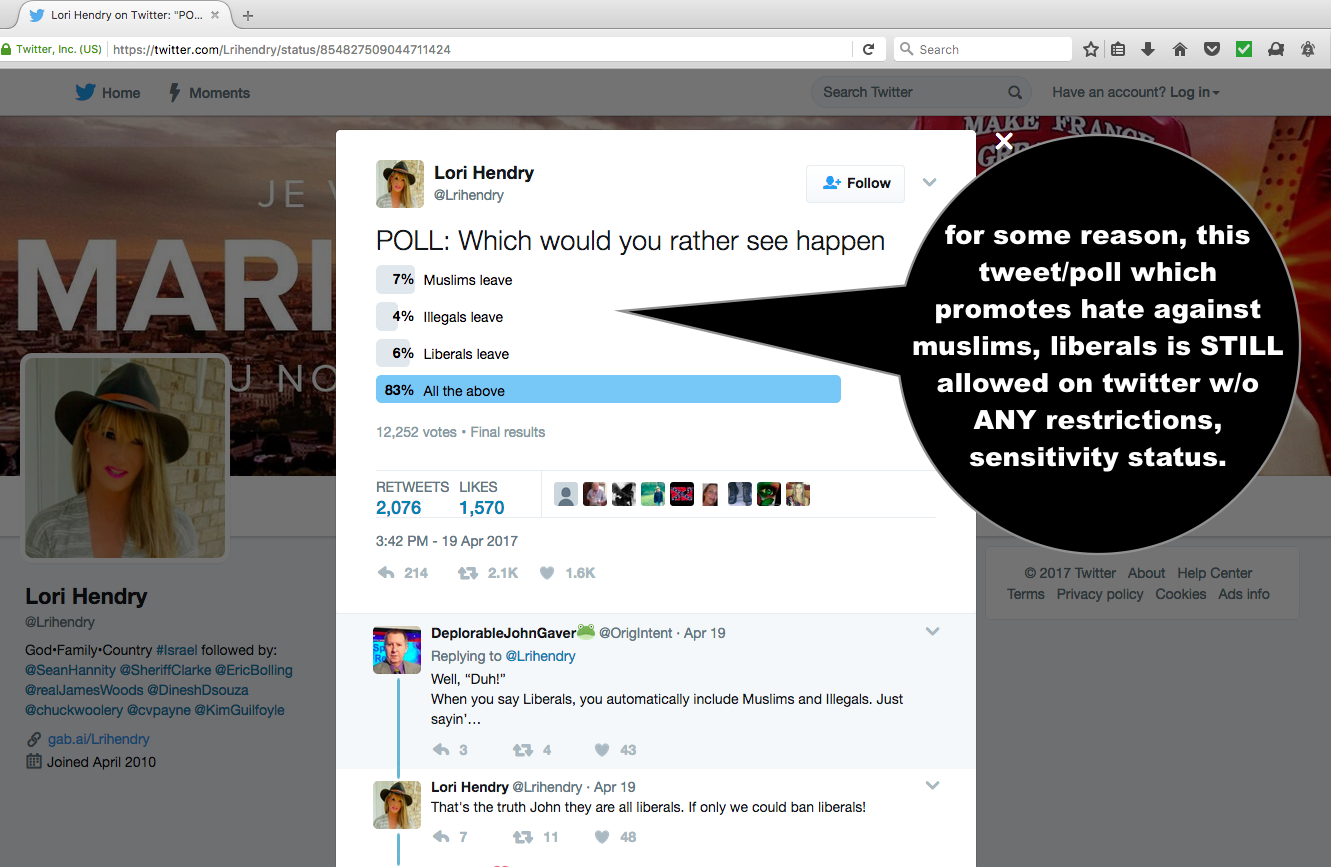Reload the page with the refresh arrow

(x=868, y=49)
